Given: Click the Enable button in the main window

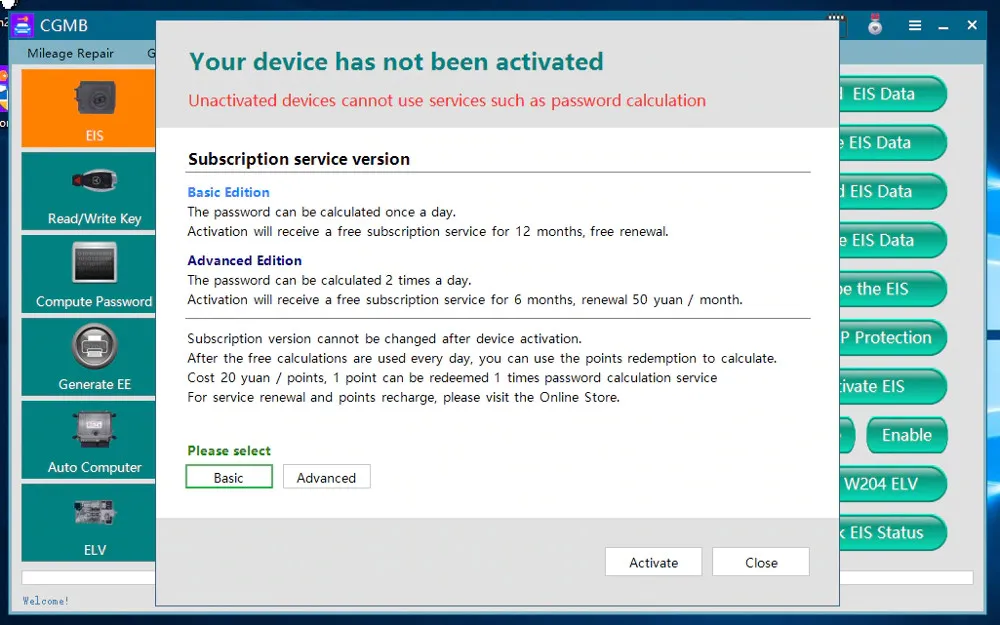Looking at the screenshot, I should pyautogui.click(x=907, y=436).
